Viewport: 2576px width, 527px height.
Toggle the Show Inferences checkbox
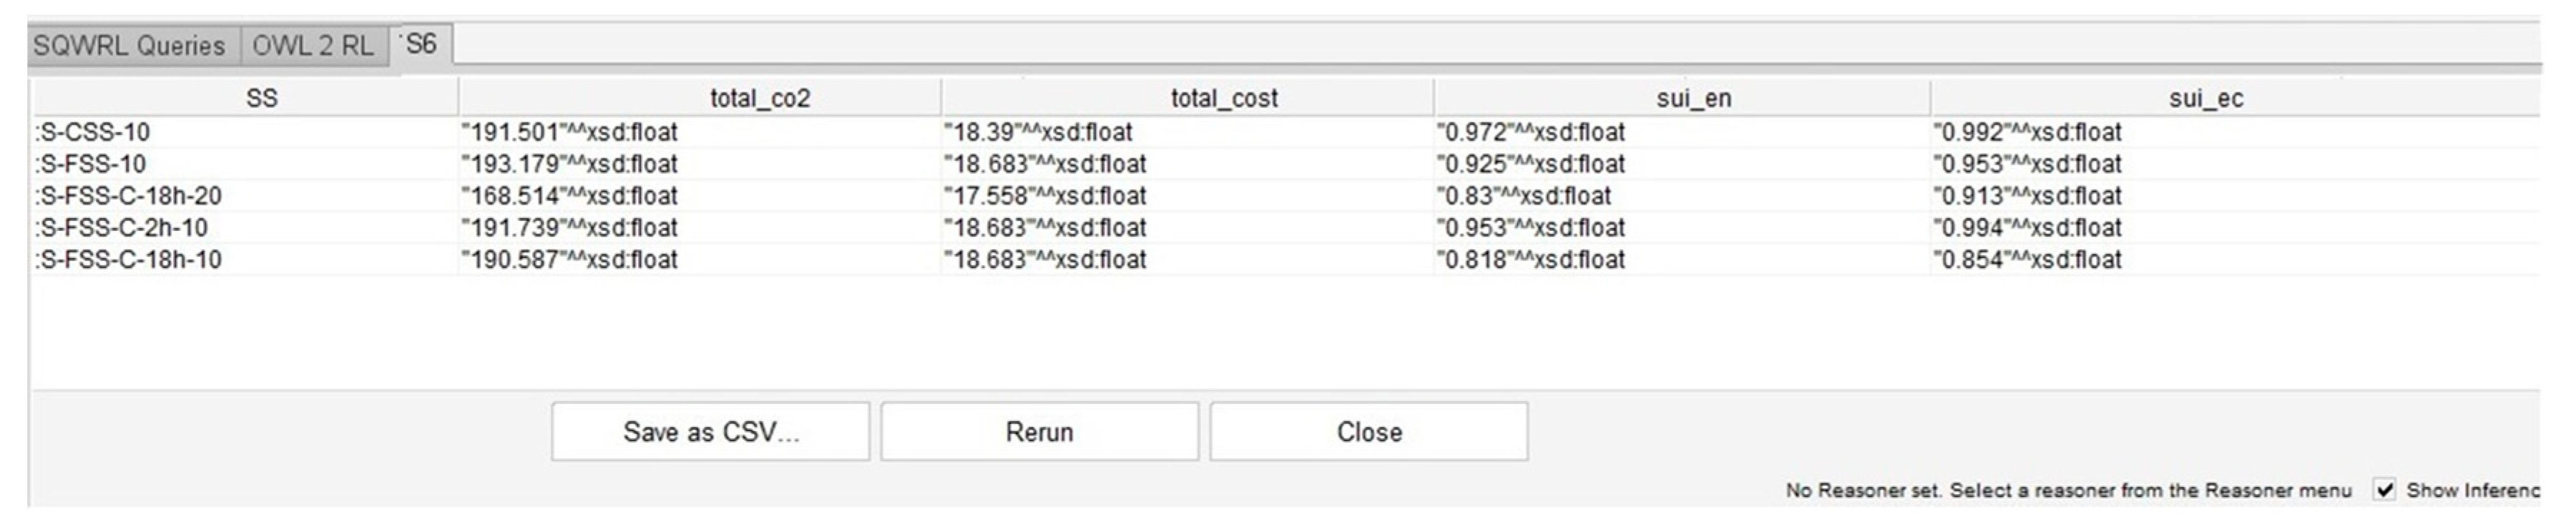(x=2385, y=490)
